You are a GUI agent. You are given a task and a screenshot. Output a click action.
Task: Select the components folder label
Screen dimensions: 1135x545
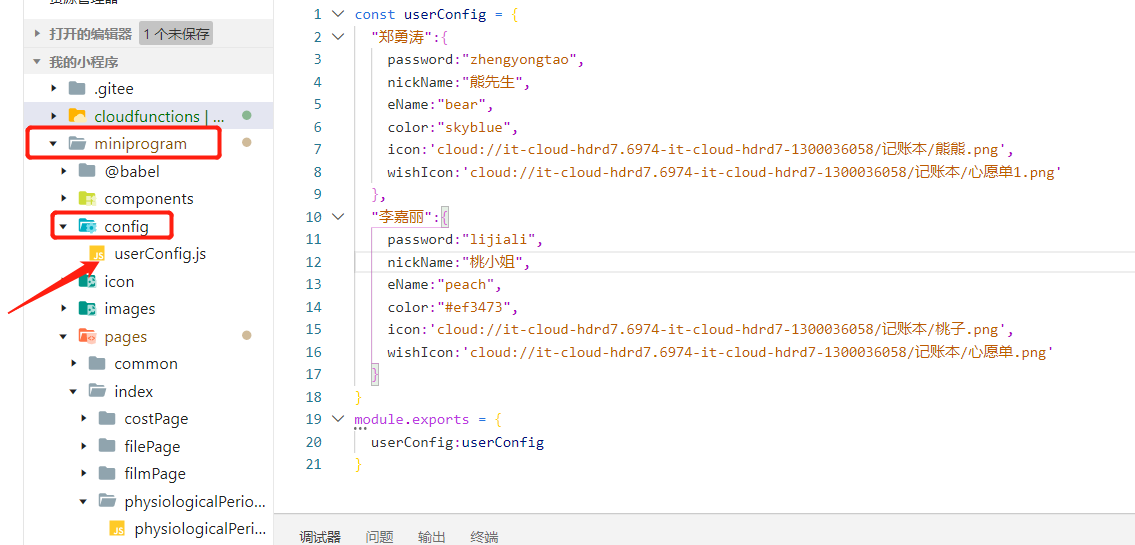click(149, 198)
